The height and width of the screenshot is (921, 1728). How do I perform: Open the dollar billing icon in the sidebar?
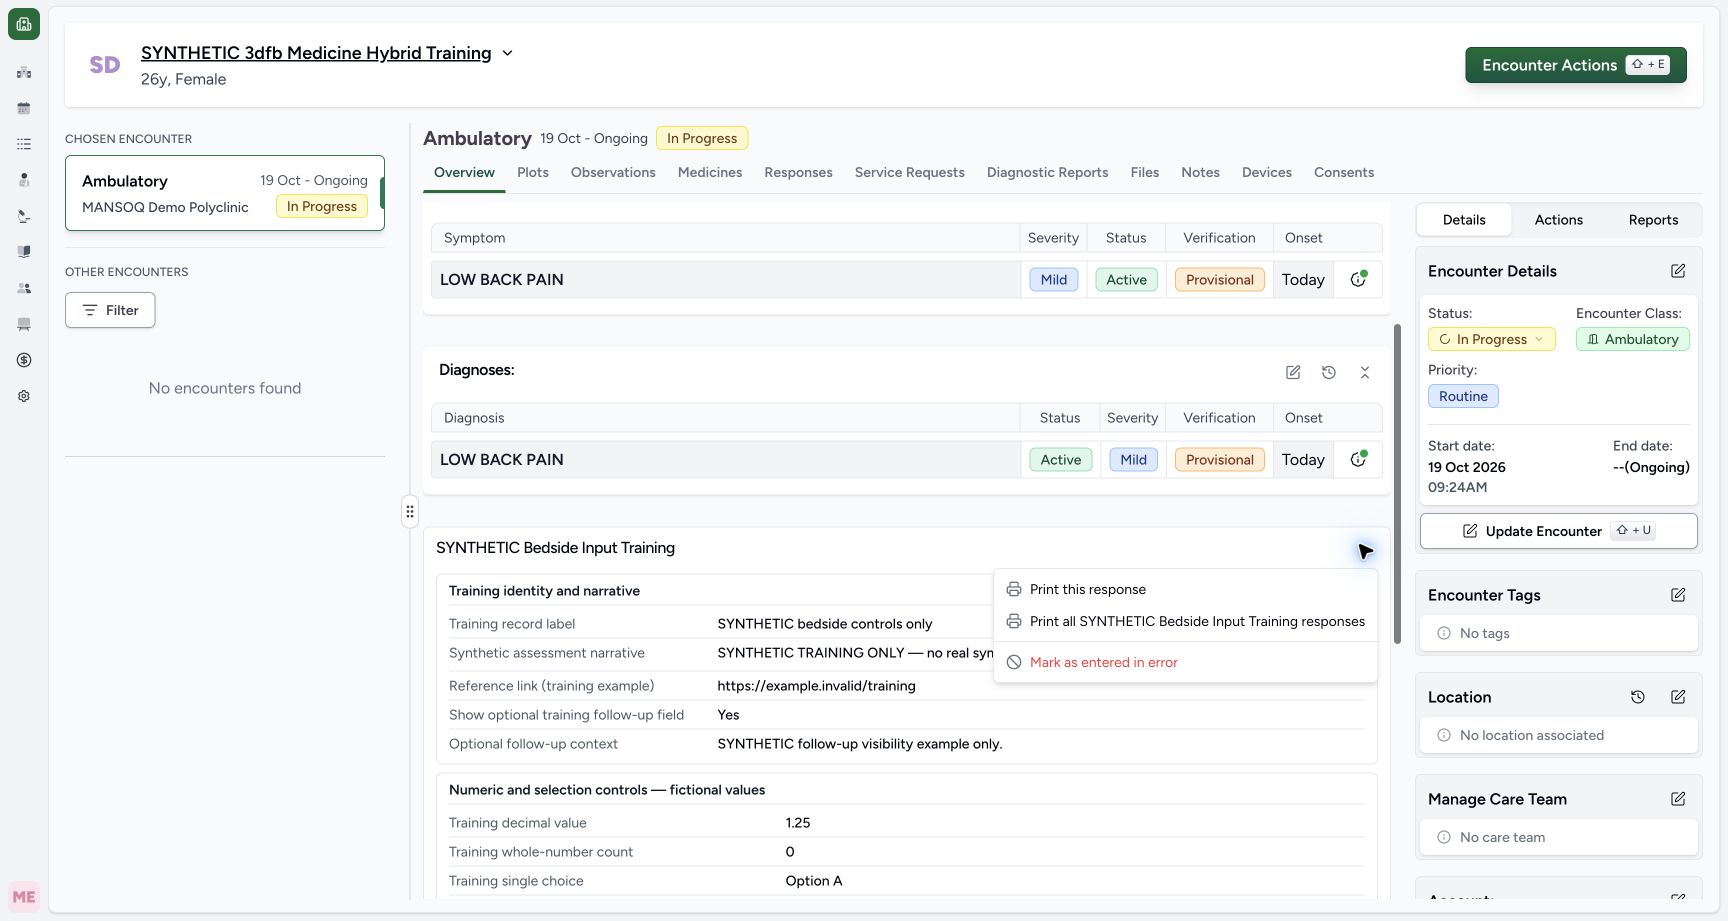24,360
